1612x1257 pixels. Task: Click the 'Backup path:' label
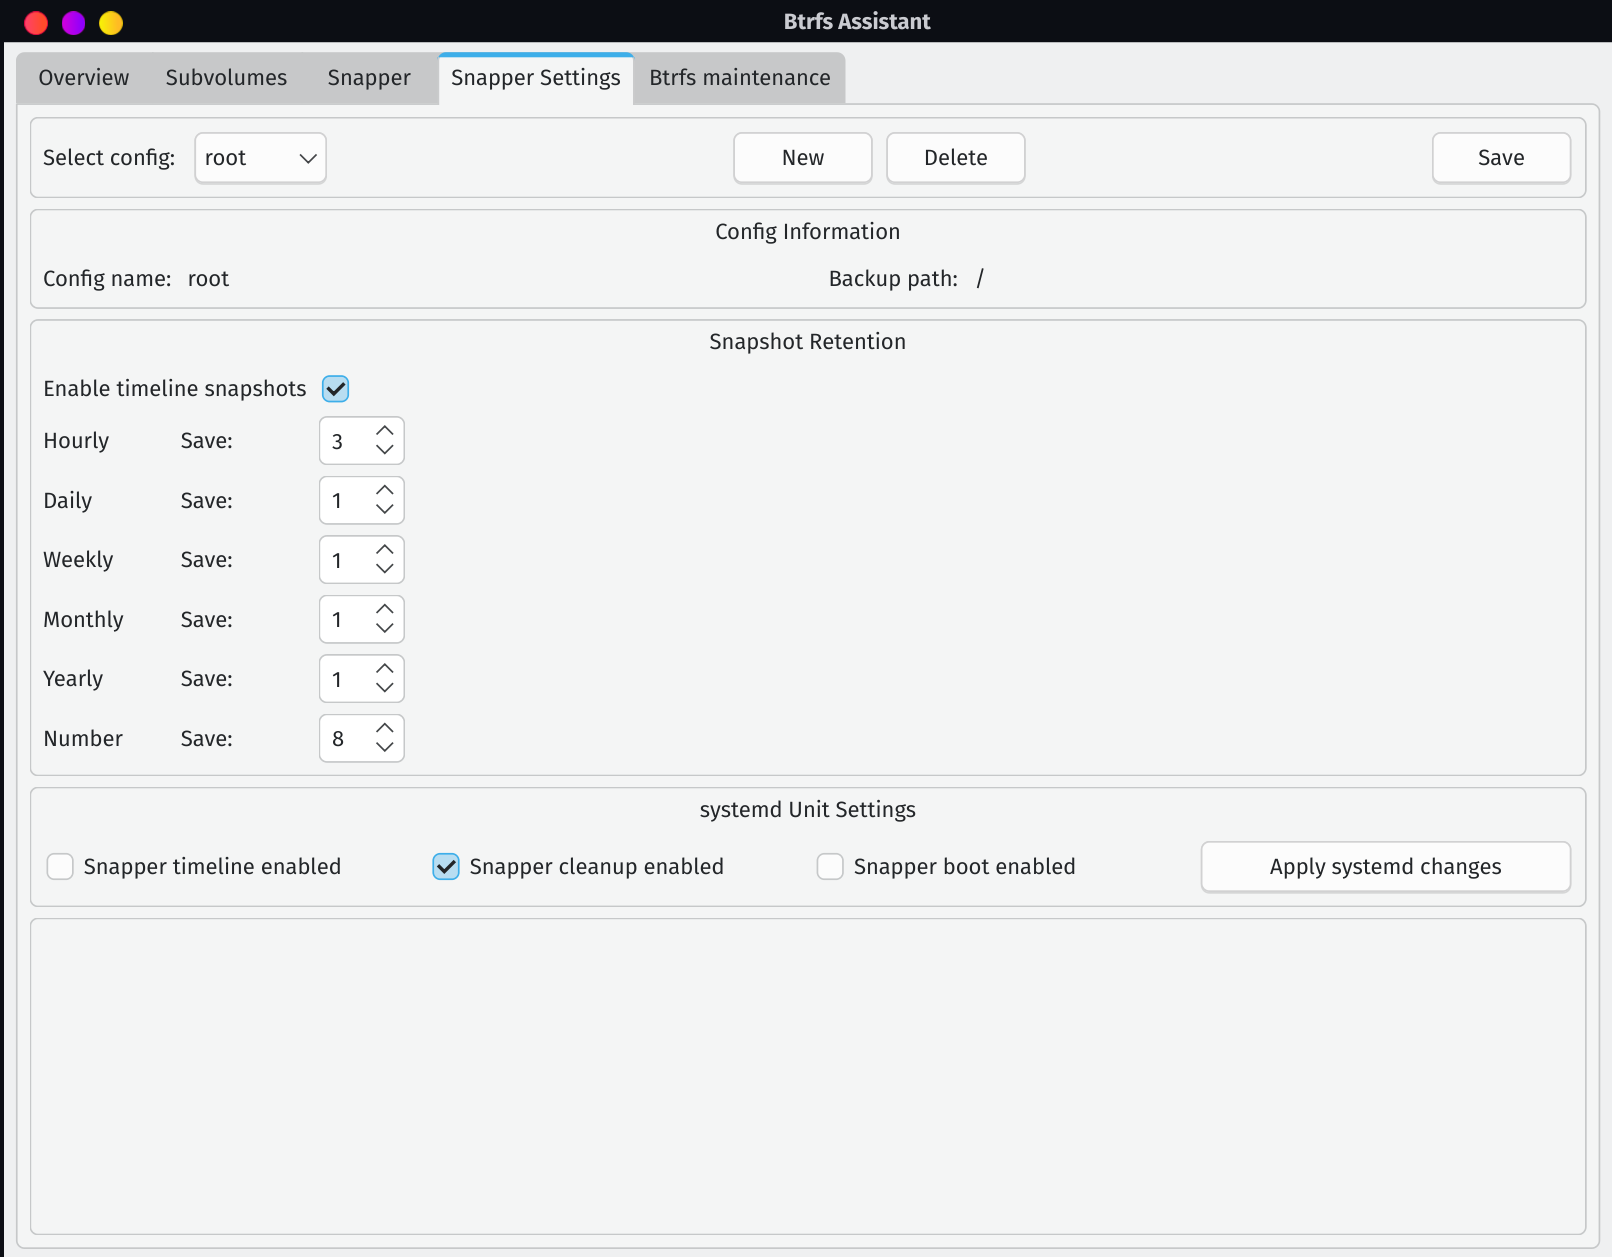click(x=893, y=279)
